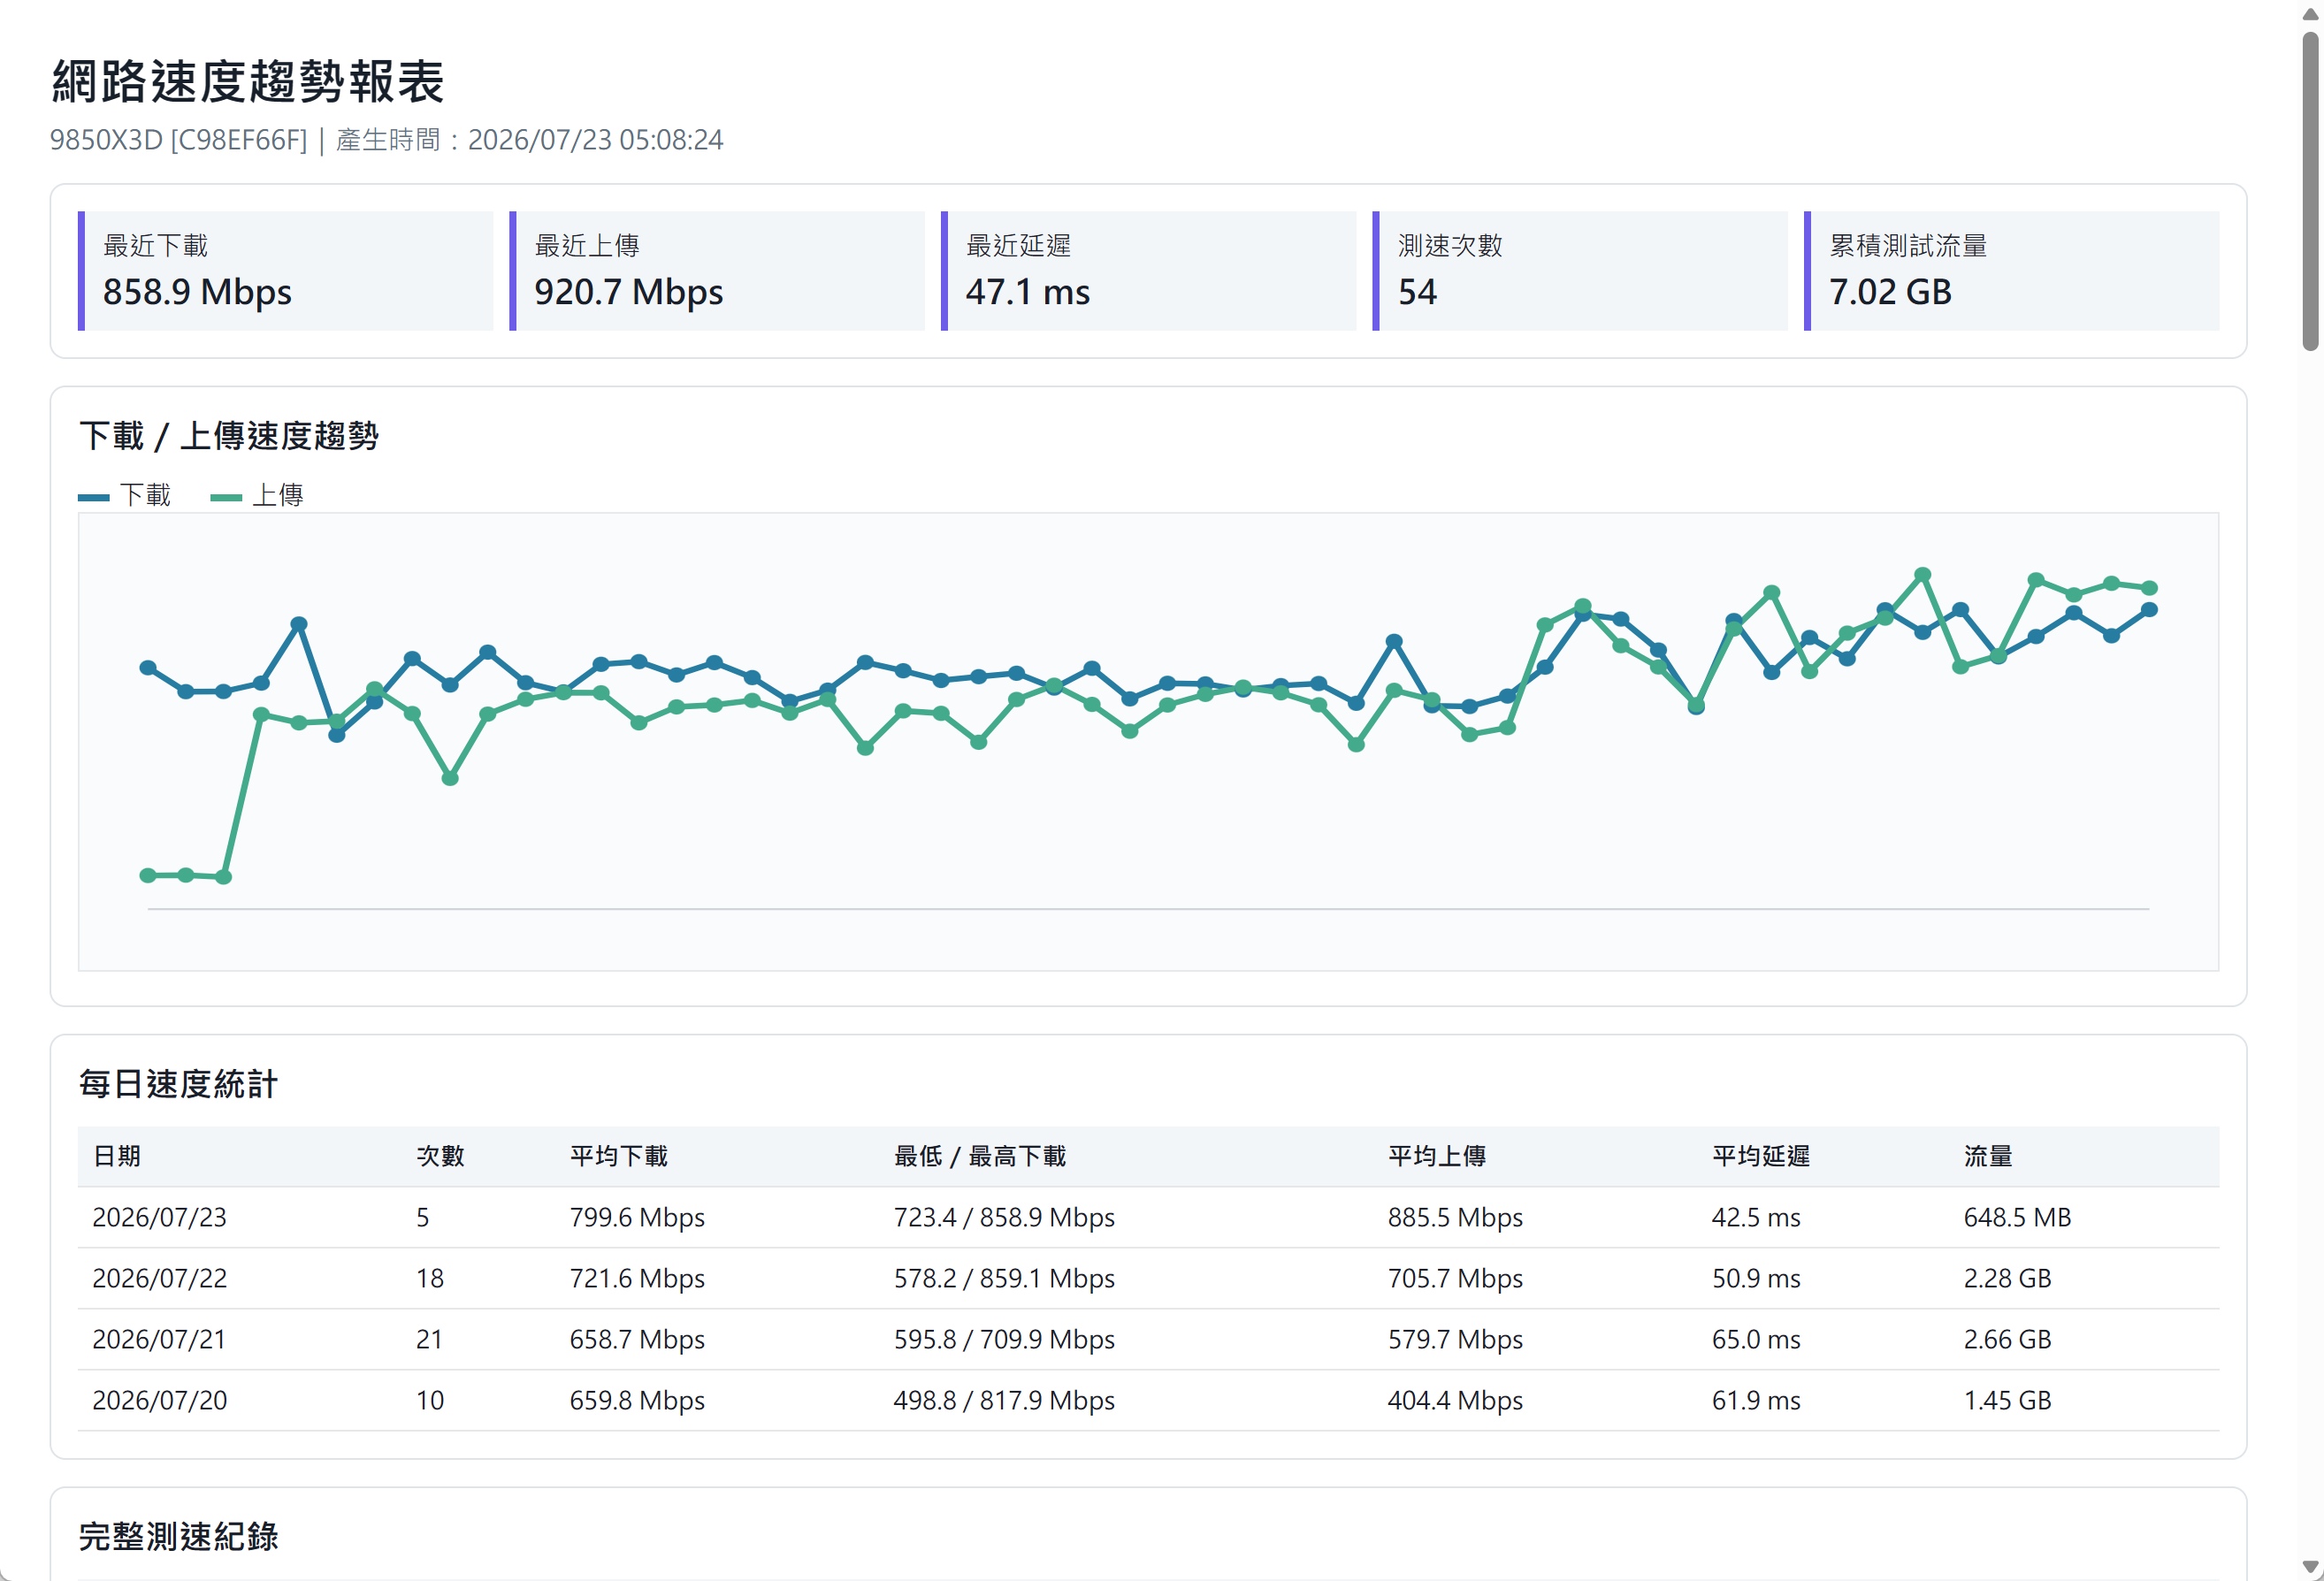Click the 最近下載 858.9 Mbps card
This screenshot has width=2324, height=1581.
coord(285,270)
